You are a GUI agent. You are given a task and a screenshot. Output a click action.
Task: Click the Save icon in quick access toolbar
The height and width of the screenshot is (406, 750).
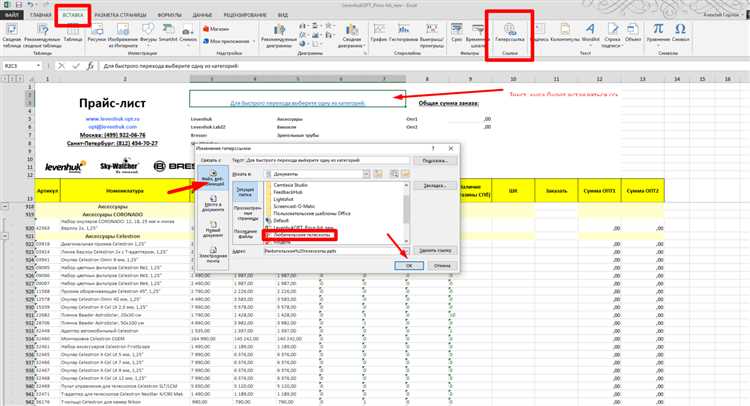(x=18, y=5)
